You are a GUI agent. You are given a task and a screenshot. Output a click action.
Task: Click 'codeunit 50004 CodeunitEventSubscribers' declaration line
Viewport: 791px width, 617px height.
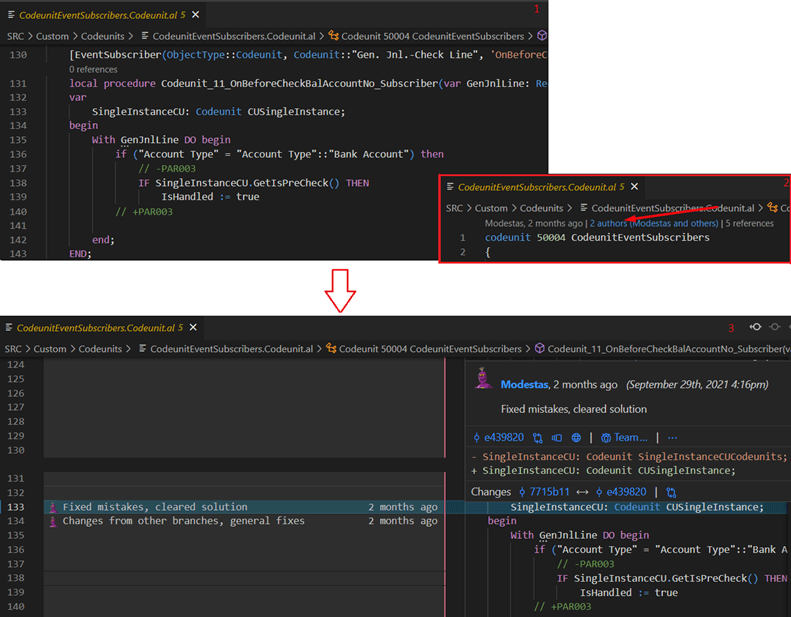pos(597,238)
